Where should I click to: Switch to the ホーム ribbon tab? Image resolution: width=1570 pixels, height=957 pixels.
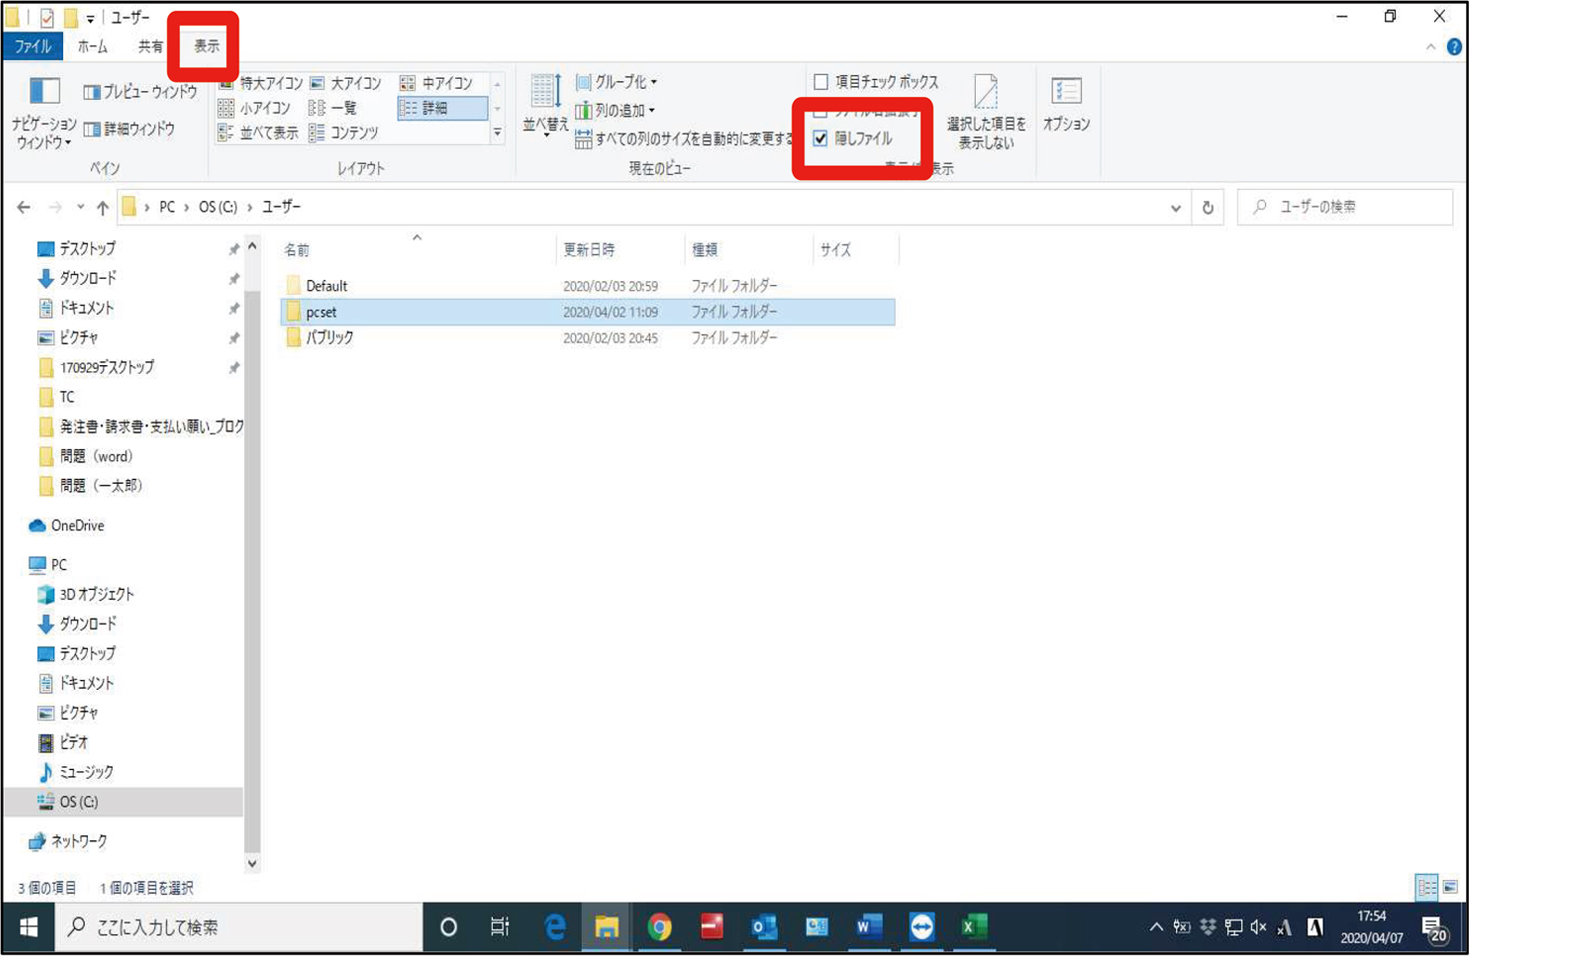tap(92, 46)
